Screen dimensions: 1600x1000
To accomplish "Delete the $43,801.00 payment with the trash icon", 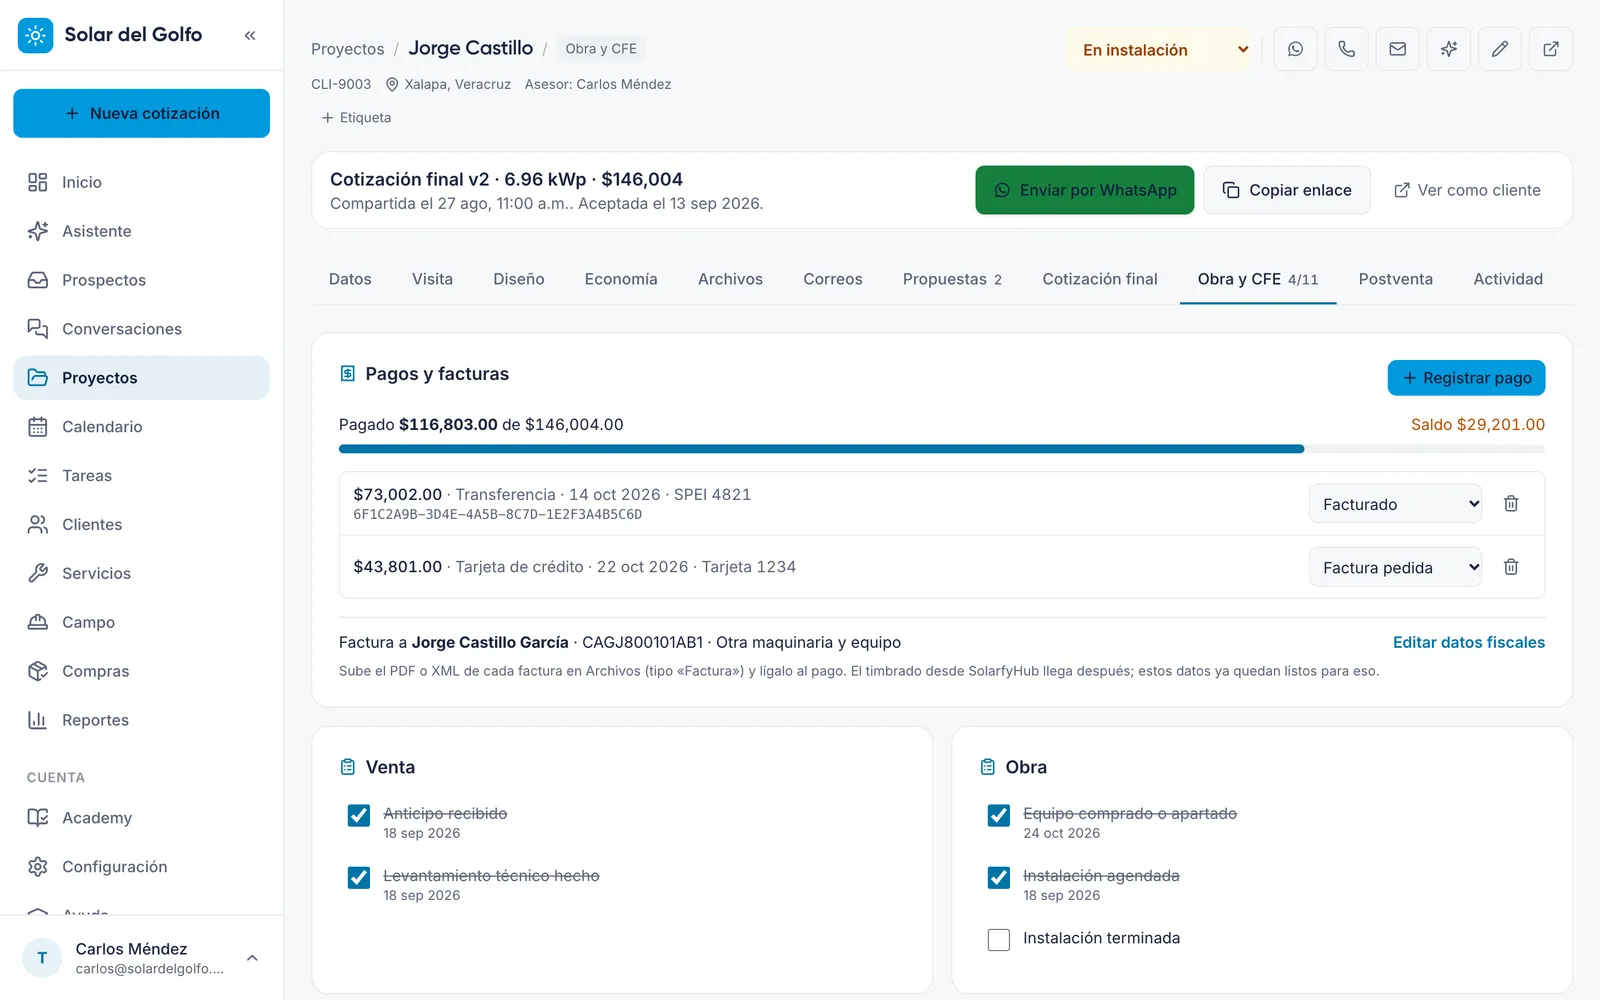I will (x=1511, y=567).
